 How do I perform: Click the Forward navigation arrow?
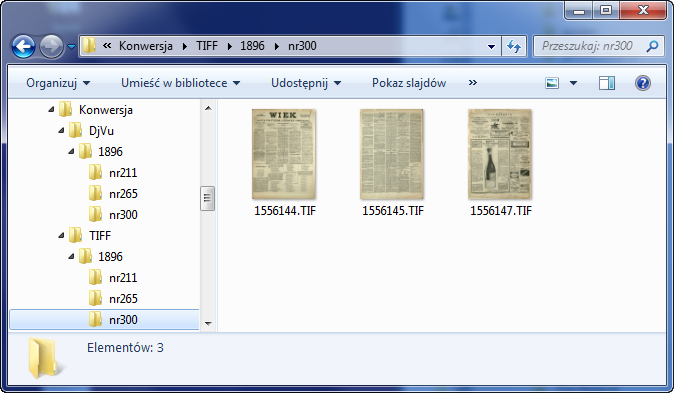point(52,46)
